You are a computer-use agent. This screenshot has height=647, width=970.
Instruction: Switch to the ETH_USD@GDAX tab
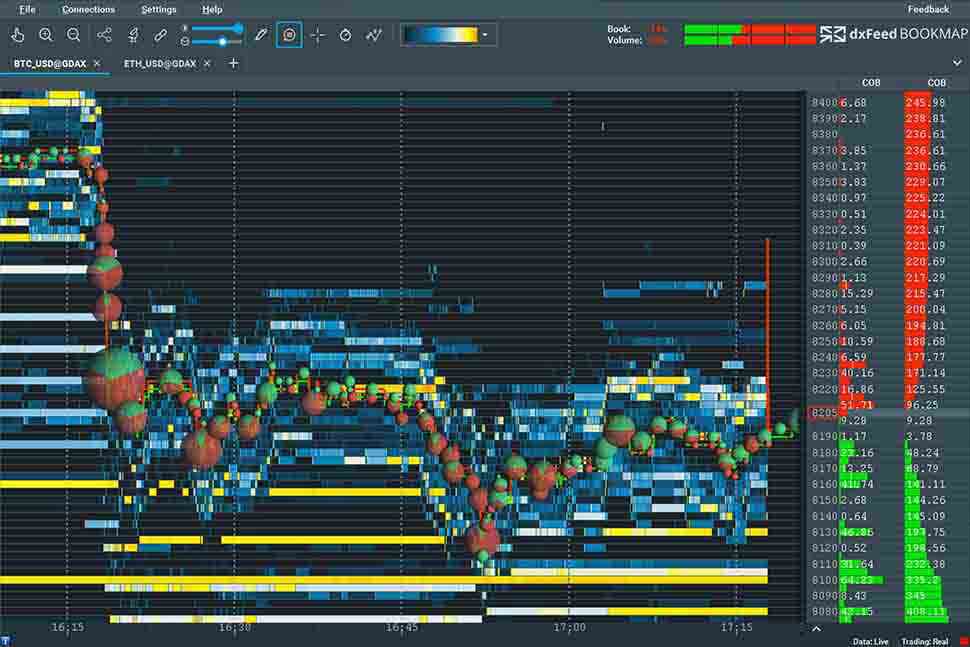point(159,63)
